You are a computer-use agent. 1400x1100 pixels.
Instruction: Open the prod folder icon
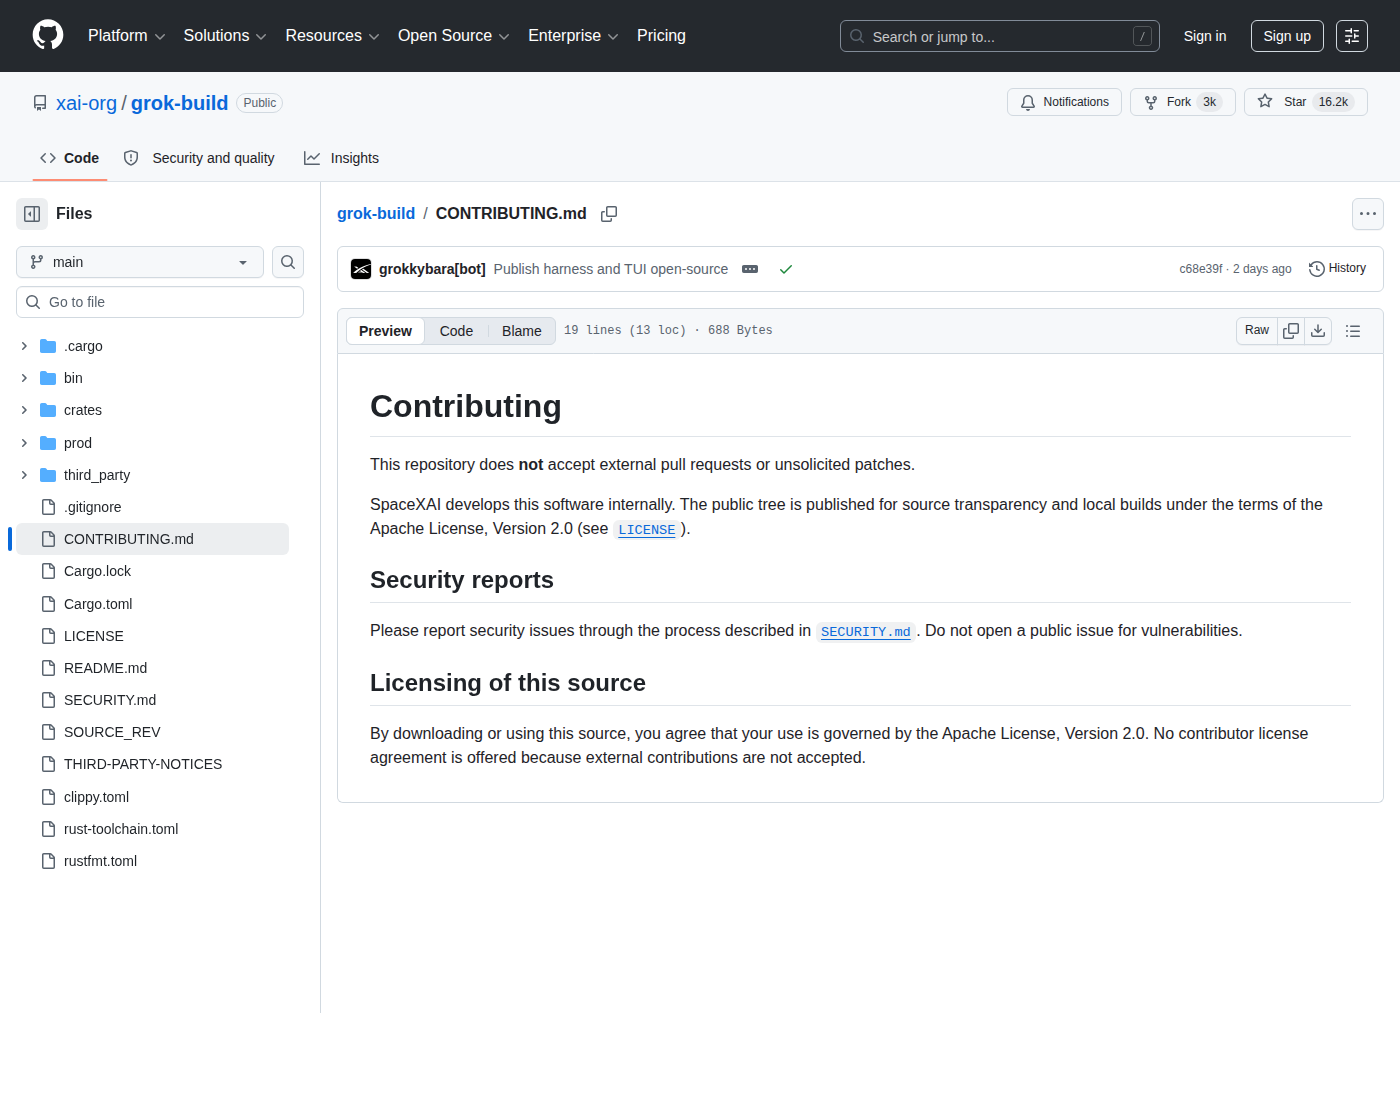pos(48,443)
